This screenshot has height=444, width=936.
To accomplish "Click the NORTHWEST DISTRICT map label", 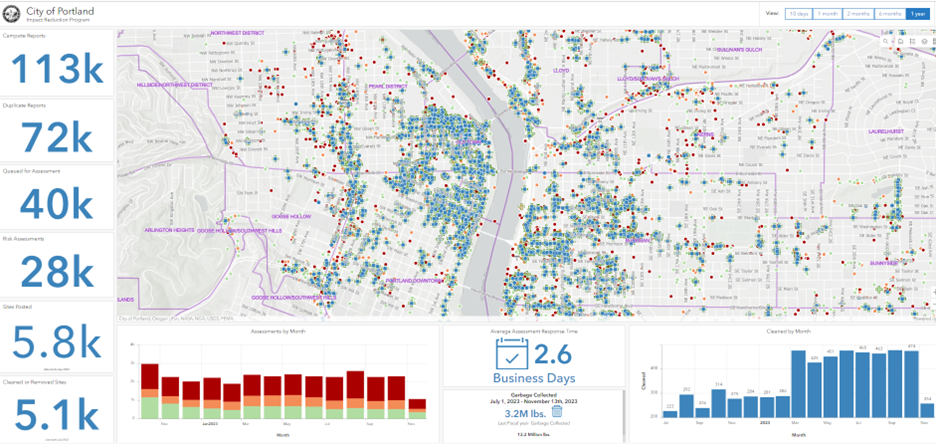I will (238, 33).
